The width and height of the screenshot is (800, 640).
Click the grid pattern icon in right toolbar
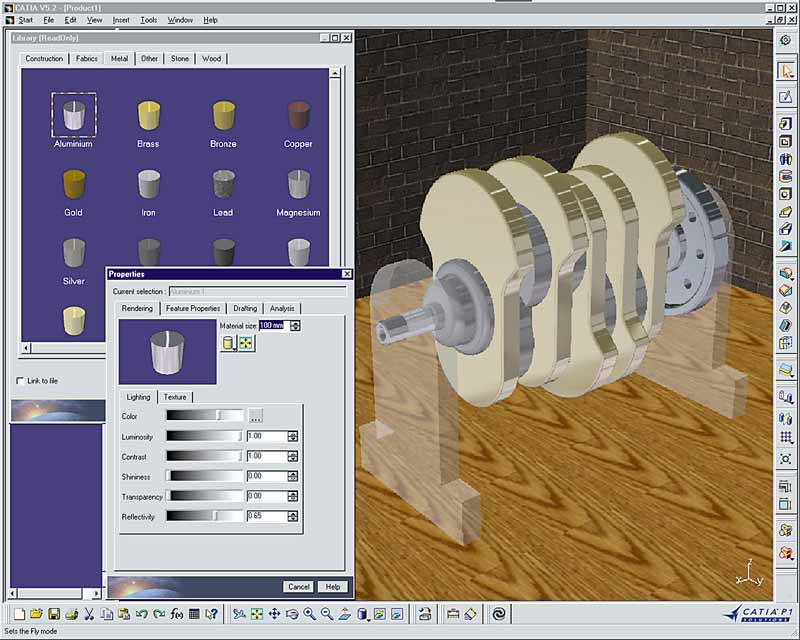(x=786, y=437)
